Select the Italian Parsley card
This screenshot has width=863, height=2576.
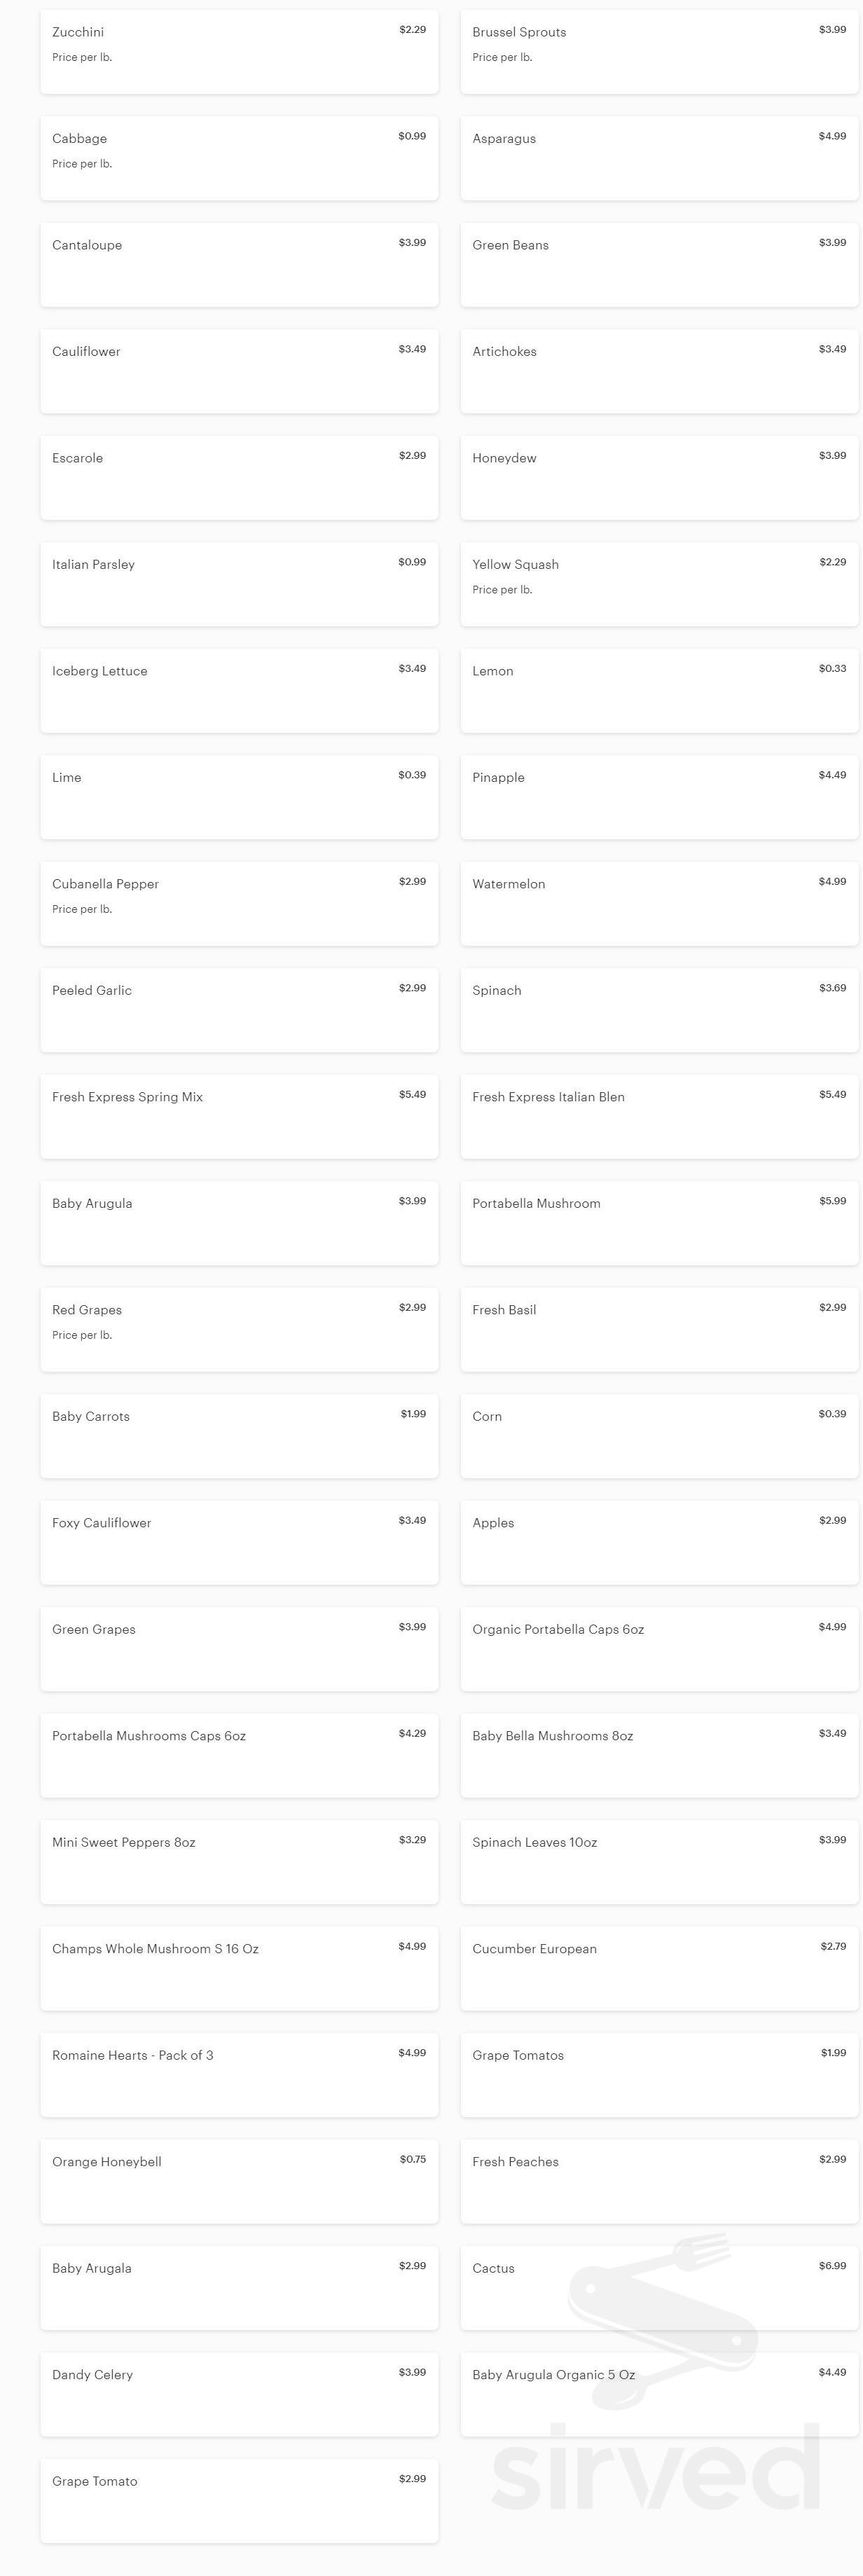[x=239, y=584]
